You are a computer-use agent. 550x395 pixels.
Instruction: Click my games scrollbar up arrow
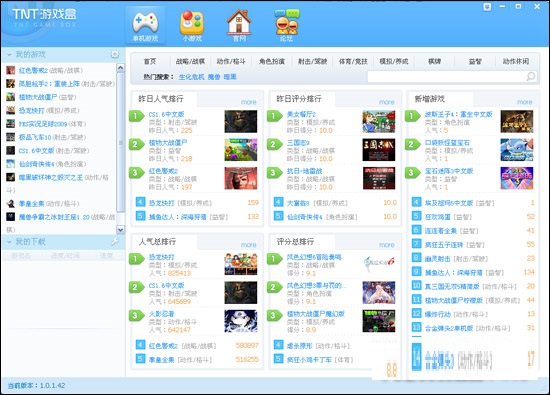pyautogui.click(x=120, y=68)
